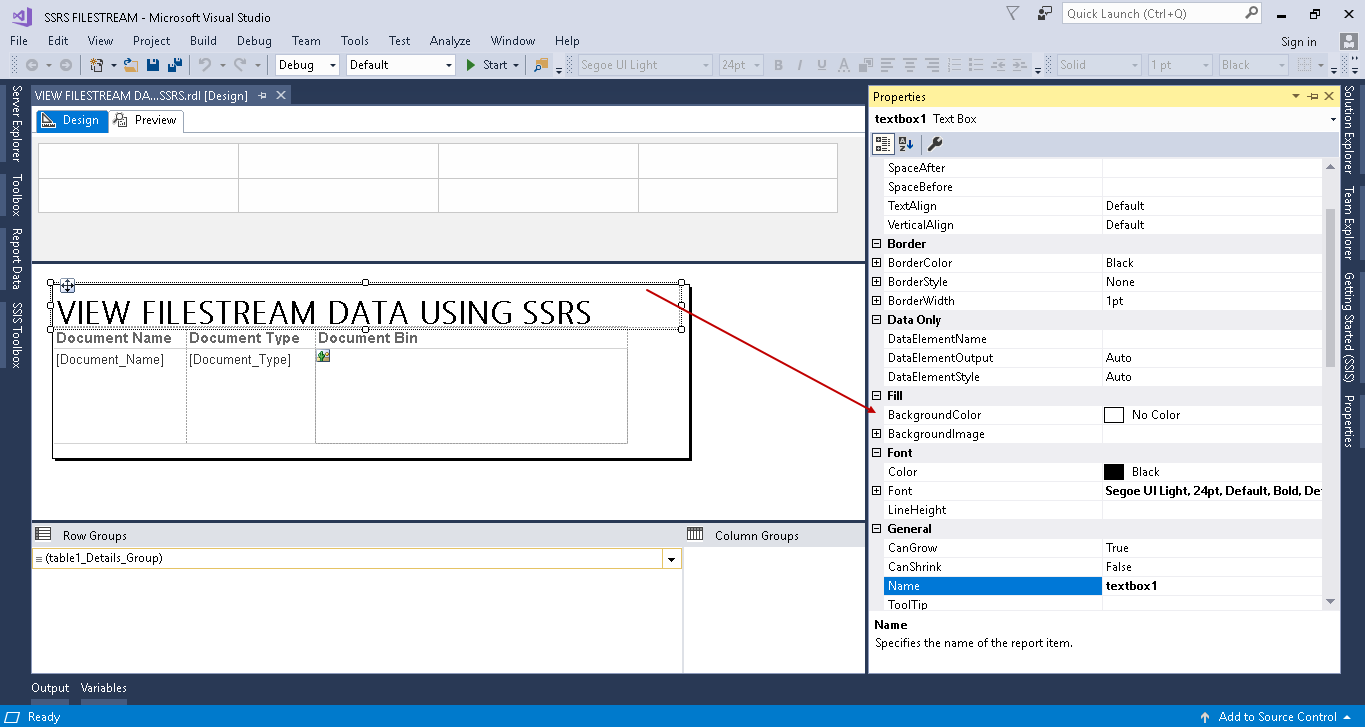Click the black font Color swatch
The height and width of the screenshot is (727, 1365).
point(1114,472)
